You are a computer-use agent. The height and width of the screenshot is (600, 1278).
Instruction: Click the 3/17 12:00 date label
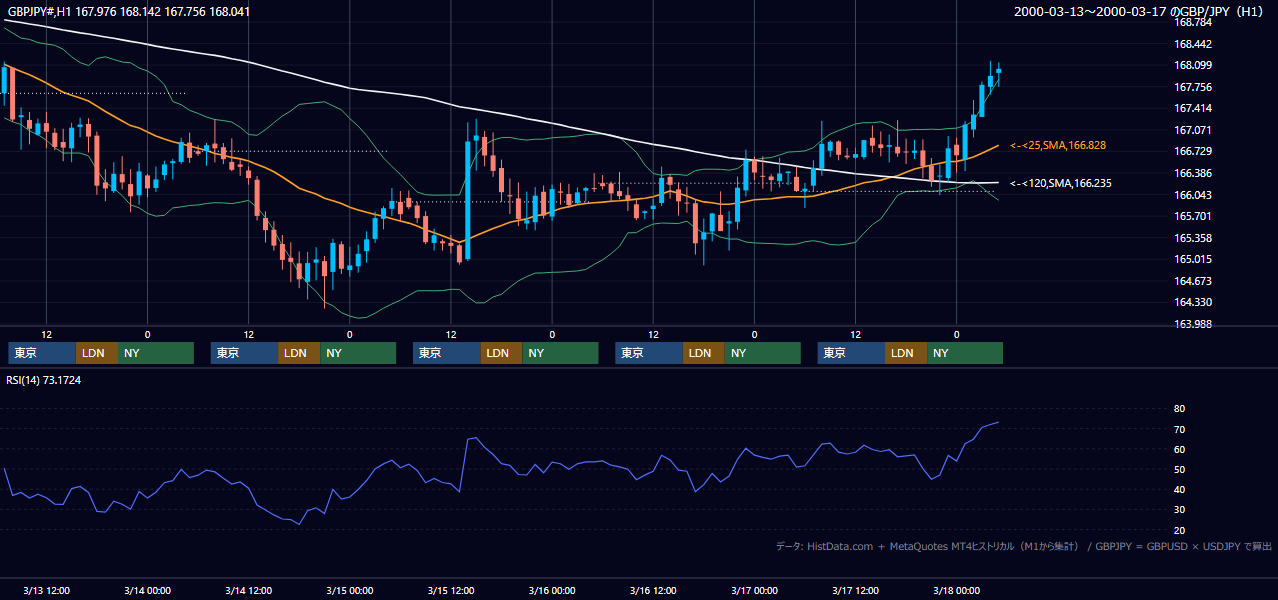click(855, 591)
